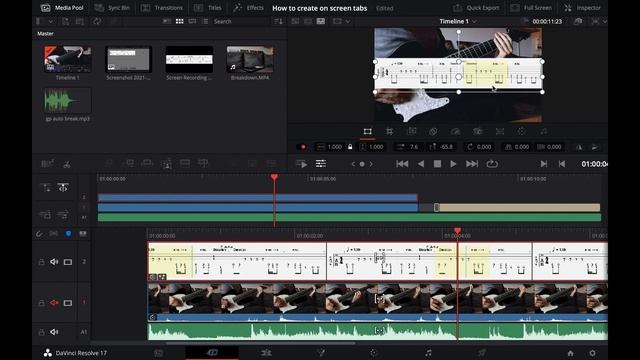The height and width of the screenshot is (360, 640).
Task: Switch to the Sync Bin tab
Action: click(x=112, y=8)
